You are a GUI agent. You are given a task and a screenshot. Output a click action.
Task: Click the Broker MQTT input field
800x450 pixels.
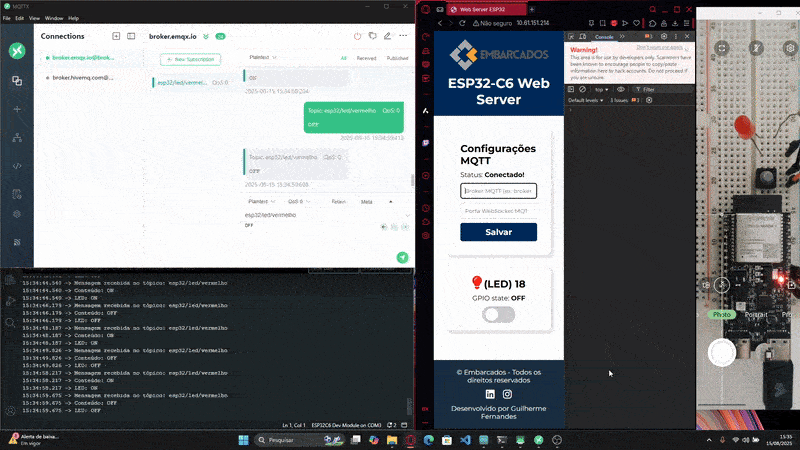tap(498, 190)
